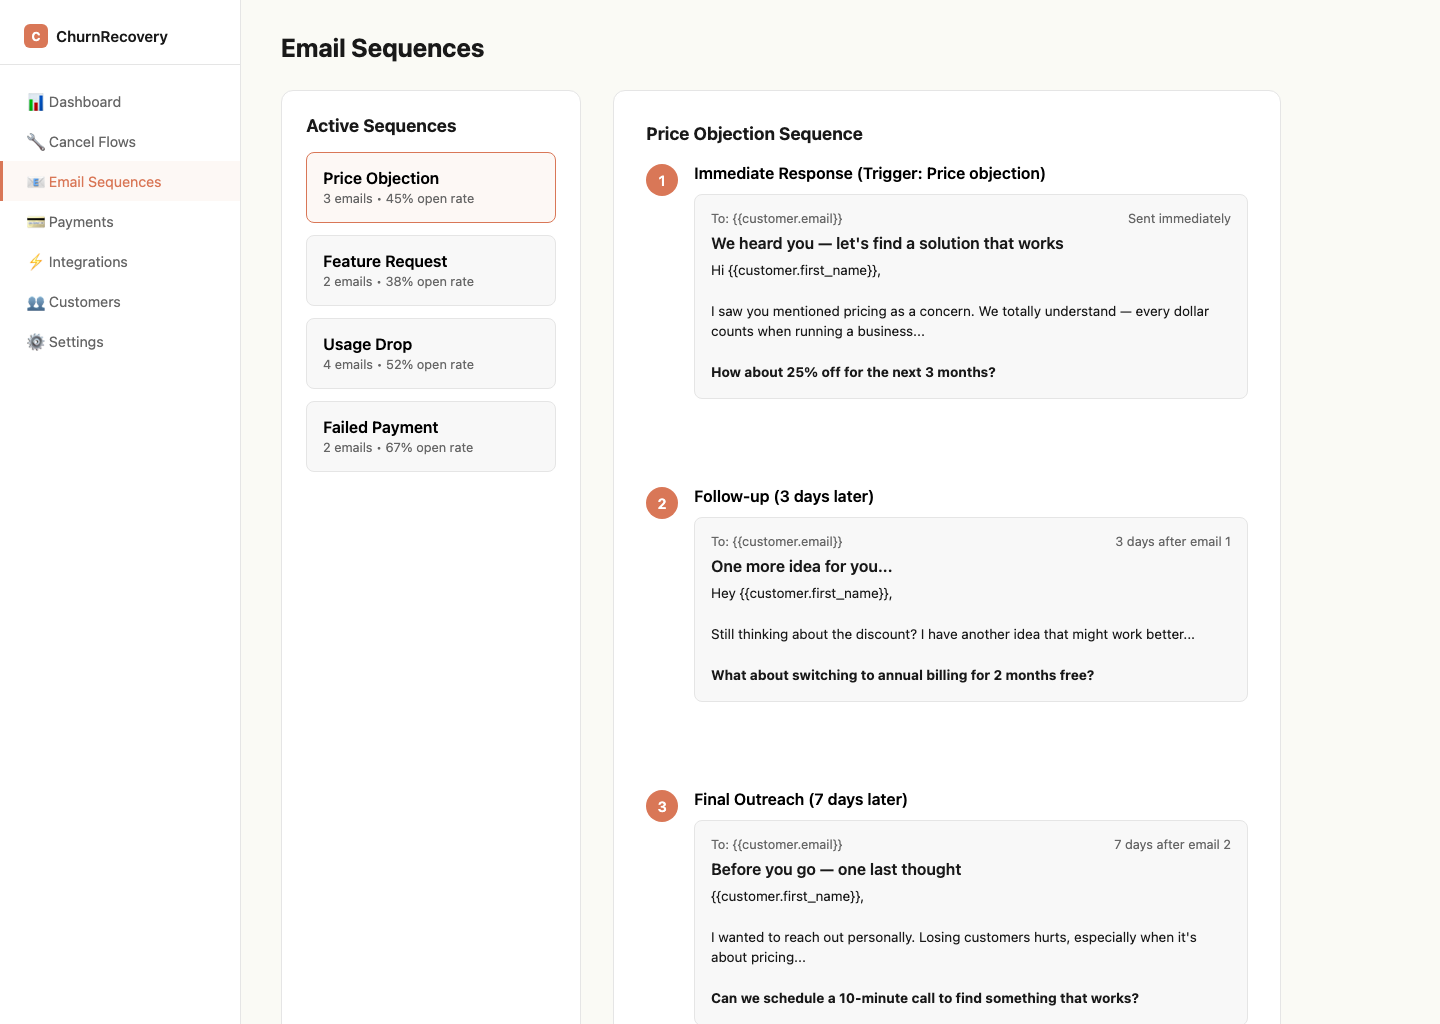Select the Feature Request sequence card

pos(430,270)
